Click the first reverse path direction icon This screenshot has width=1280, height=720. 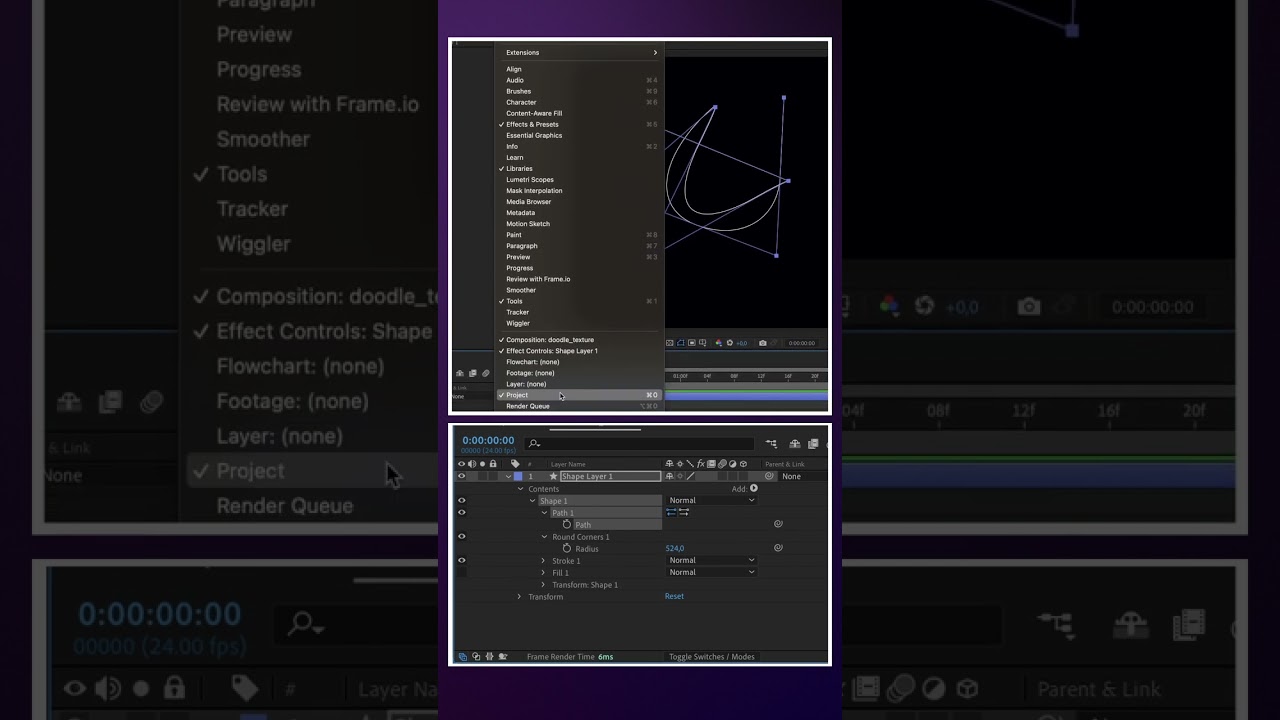pyautogui.click(x=671, y=512)
